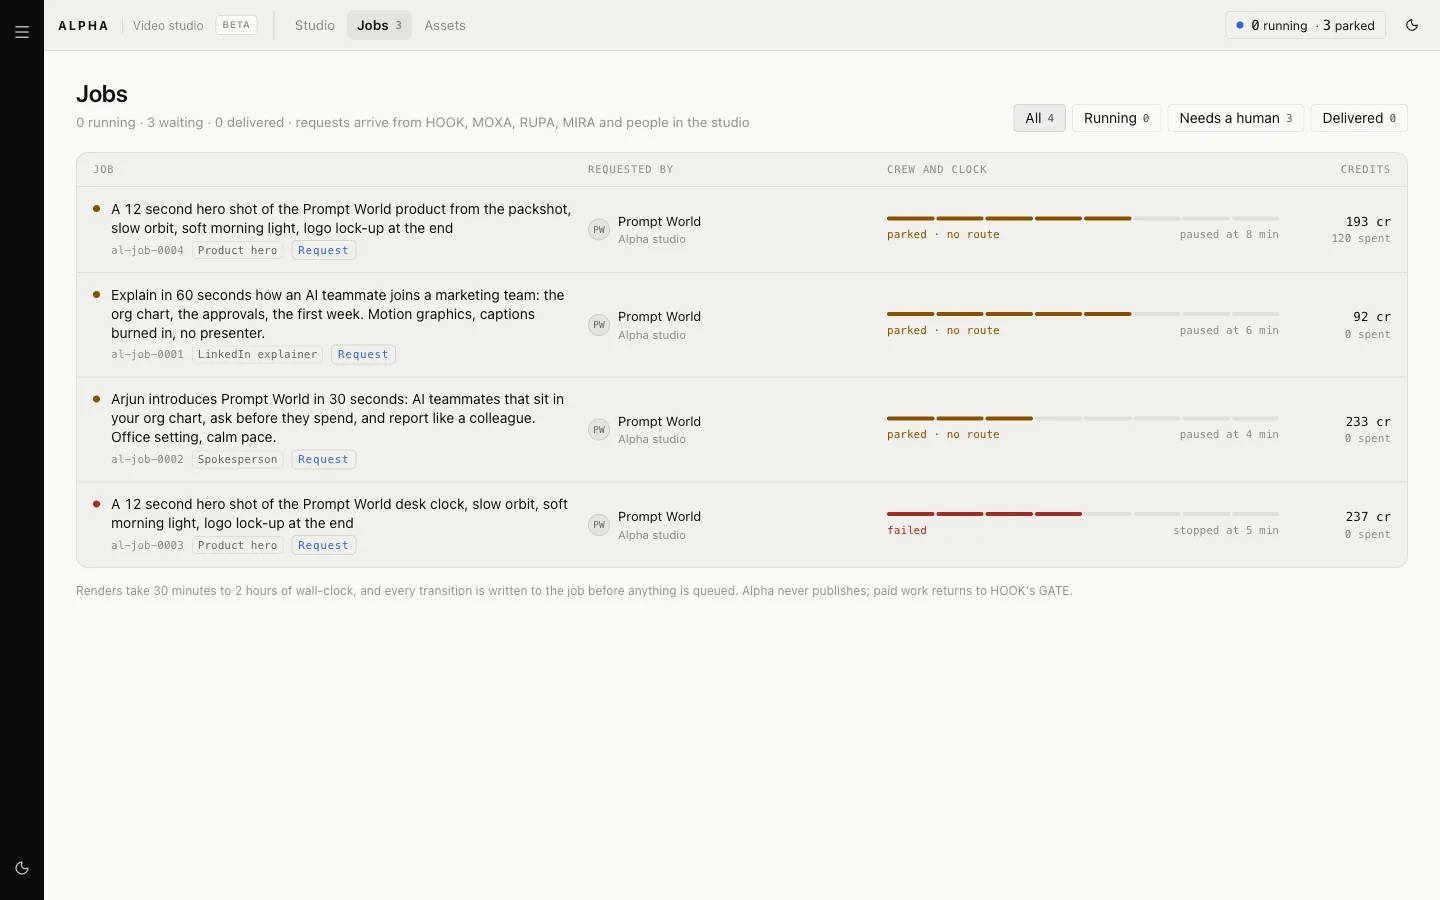Click PW avatar on al-job-0004 row
Image resolution: width=1440 pixels, height=900 pixels.
pos(599,230)
